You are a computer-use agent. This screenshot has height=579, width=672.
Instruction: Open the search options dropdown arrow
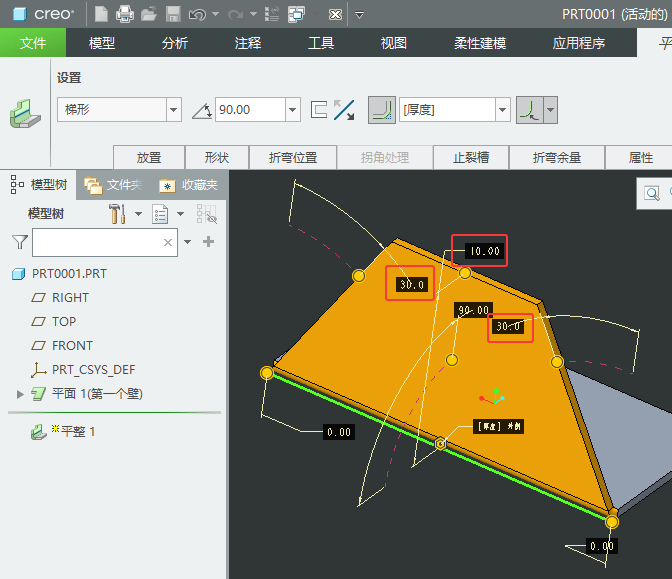(187, 242)
